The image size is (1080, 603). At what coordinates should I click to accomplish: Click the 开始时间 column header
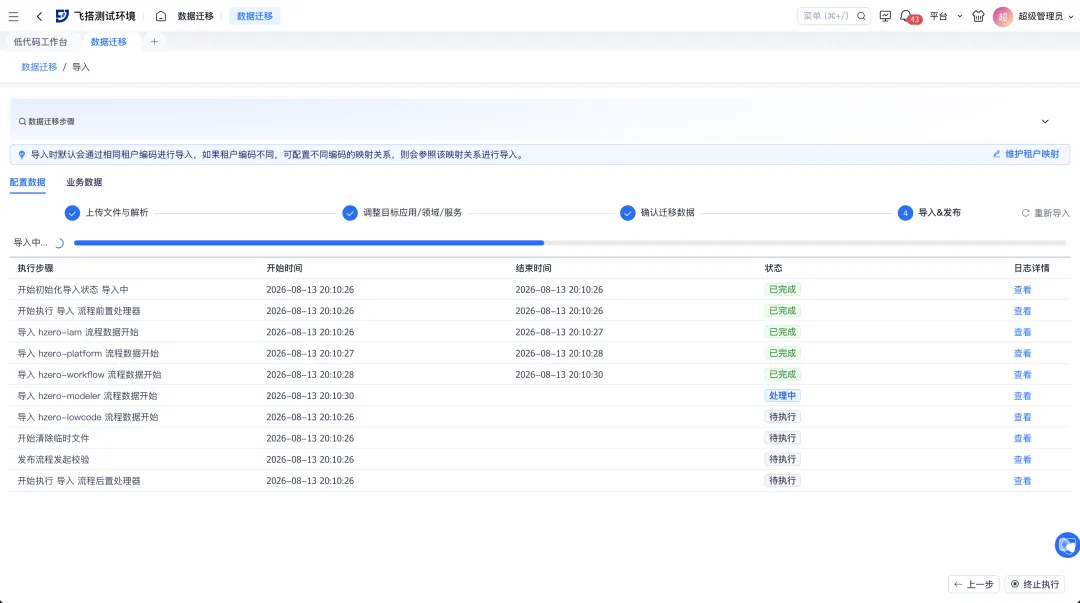point(284,268)
